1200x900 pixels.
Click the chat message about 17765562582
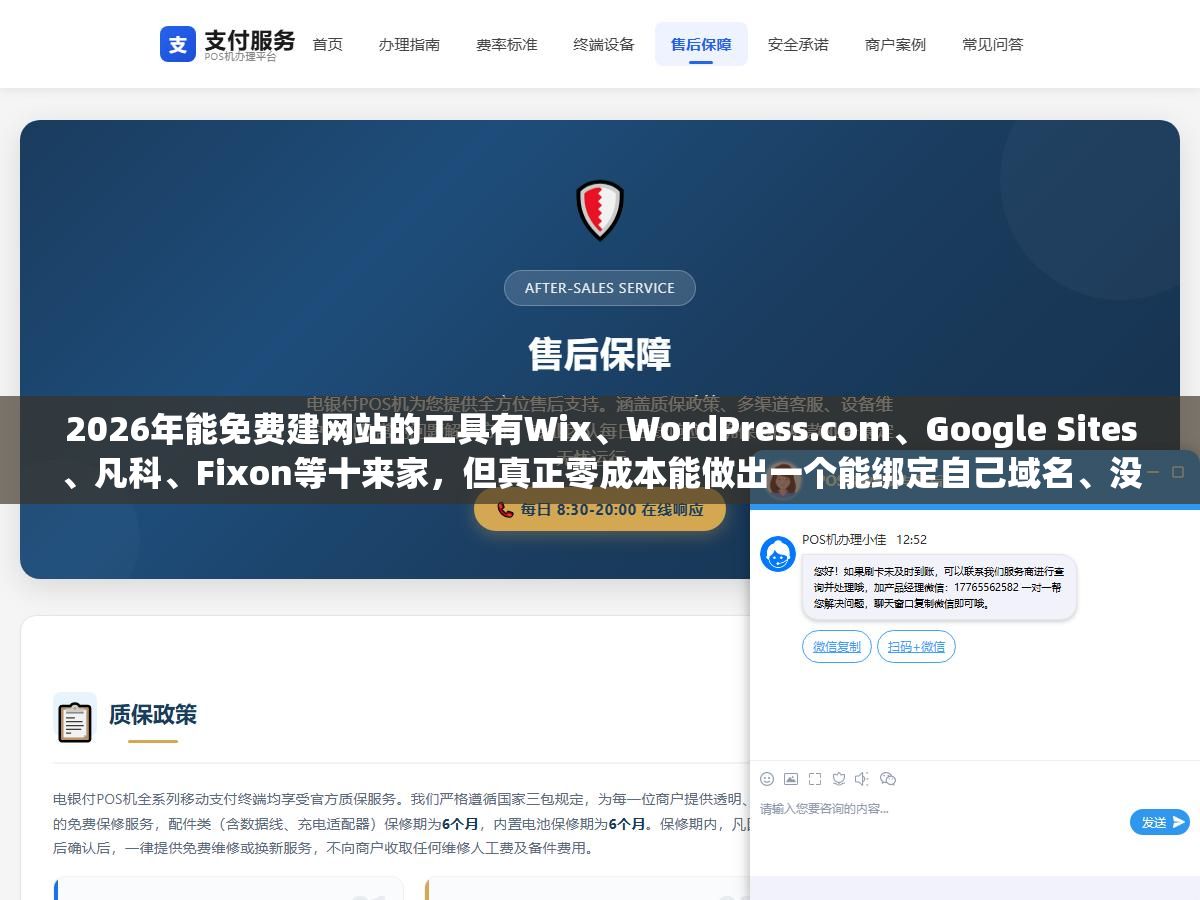point(939,588)
